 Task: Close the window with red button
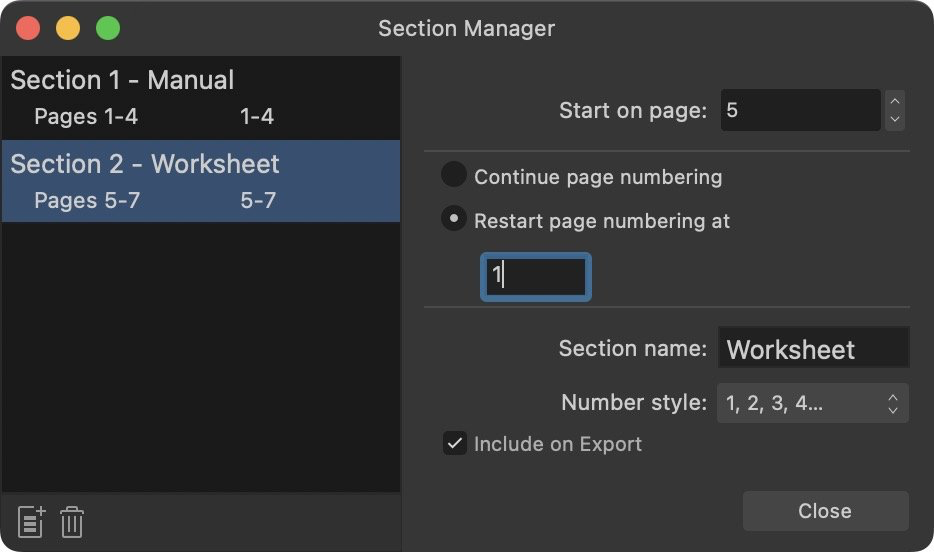point(28,28)
